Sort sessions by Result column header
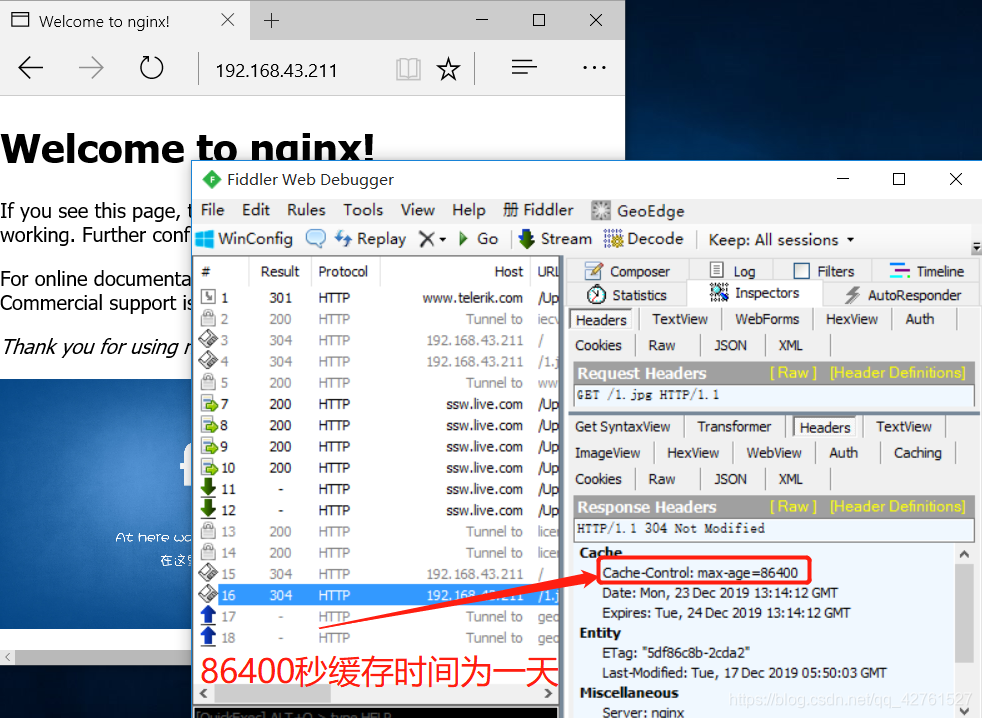 [280, 271]
